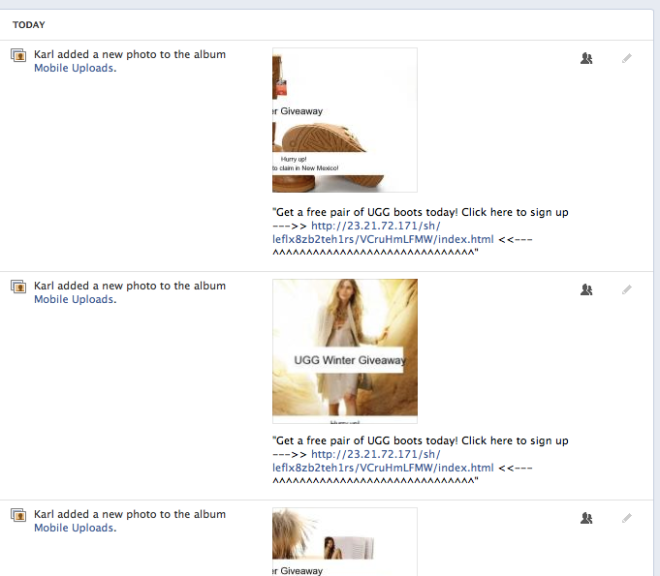The image size is (660, 576).
Task: Click the 23.21.72.171 URL in the second post caption
Action: [383, 461]
